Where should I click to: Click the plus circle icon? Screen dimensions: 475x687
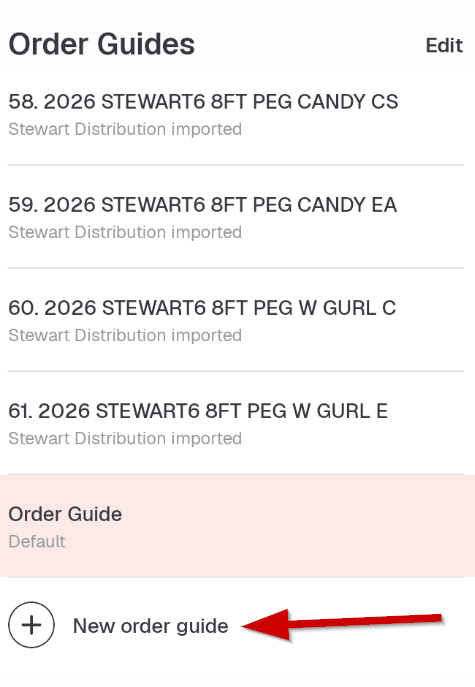tap(32, 625)
